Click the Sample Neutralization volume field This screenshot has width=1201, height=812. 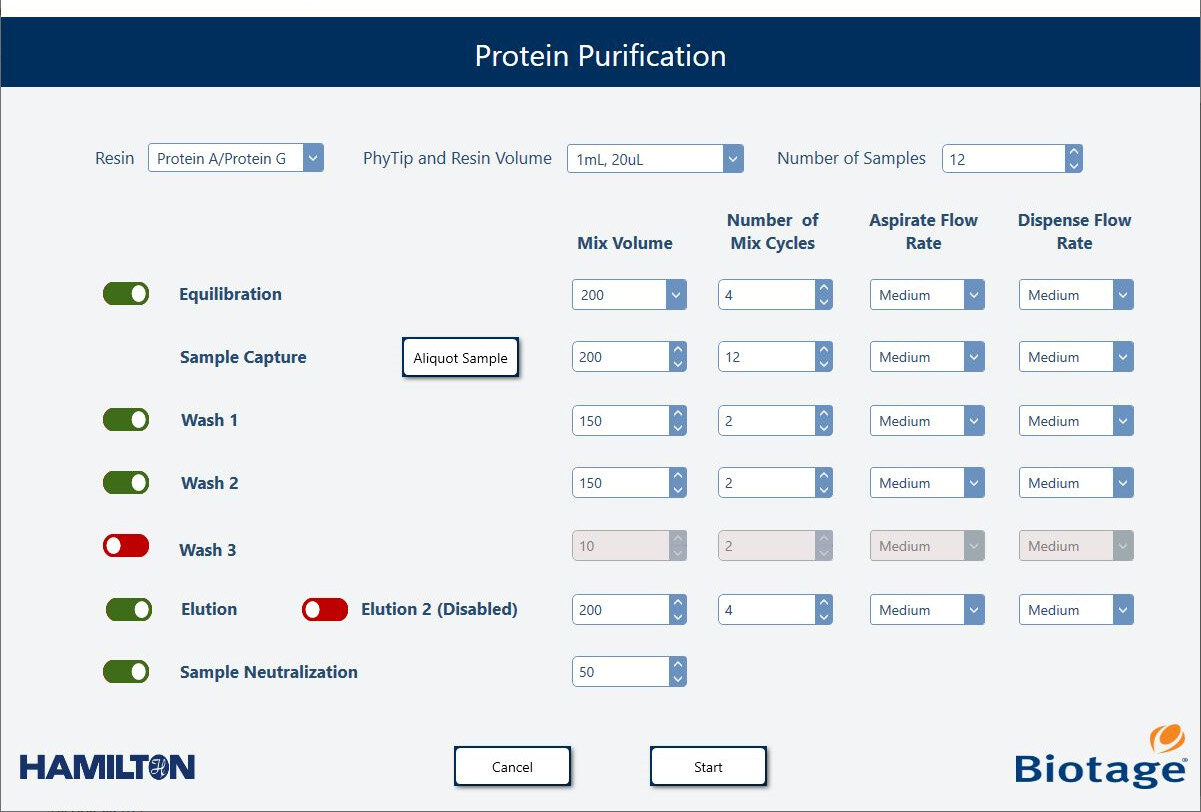coord(620,671)
